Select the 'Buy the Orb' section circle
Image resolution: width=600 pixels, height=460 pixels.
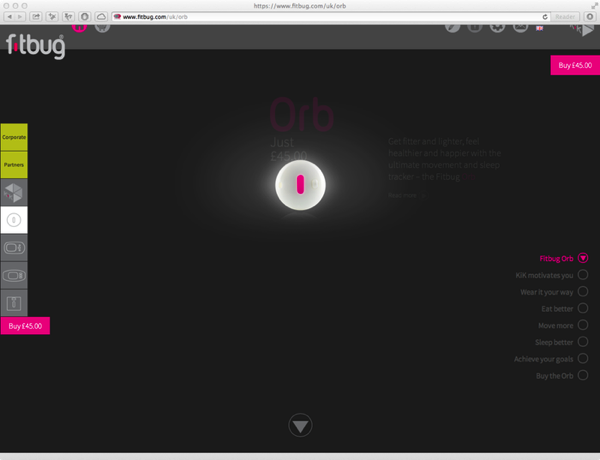tap(583, 375)
